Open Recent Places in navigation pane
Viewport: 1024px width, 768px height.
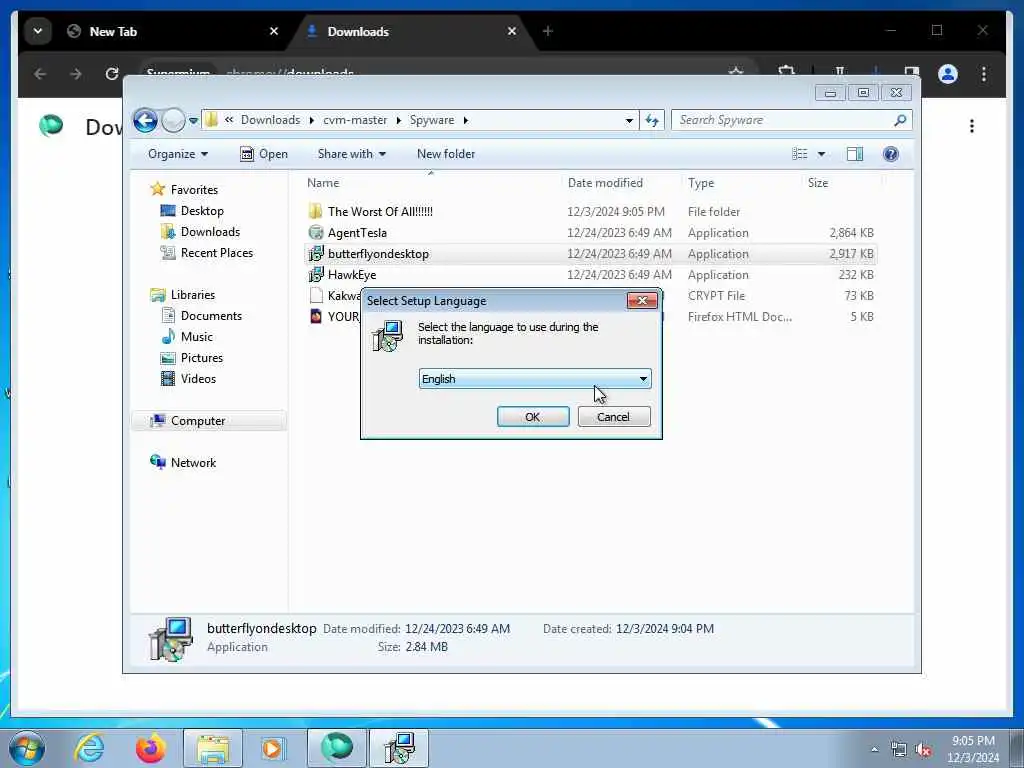217,253
